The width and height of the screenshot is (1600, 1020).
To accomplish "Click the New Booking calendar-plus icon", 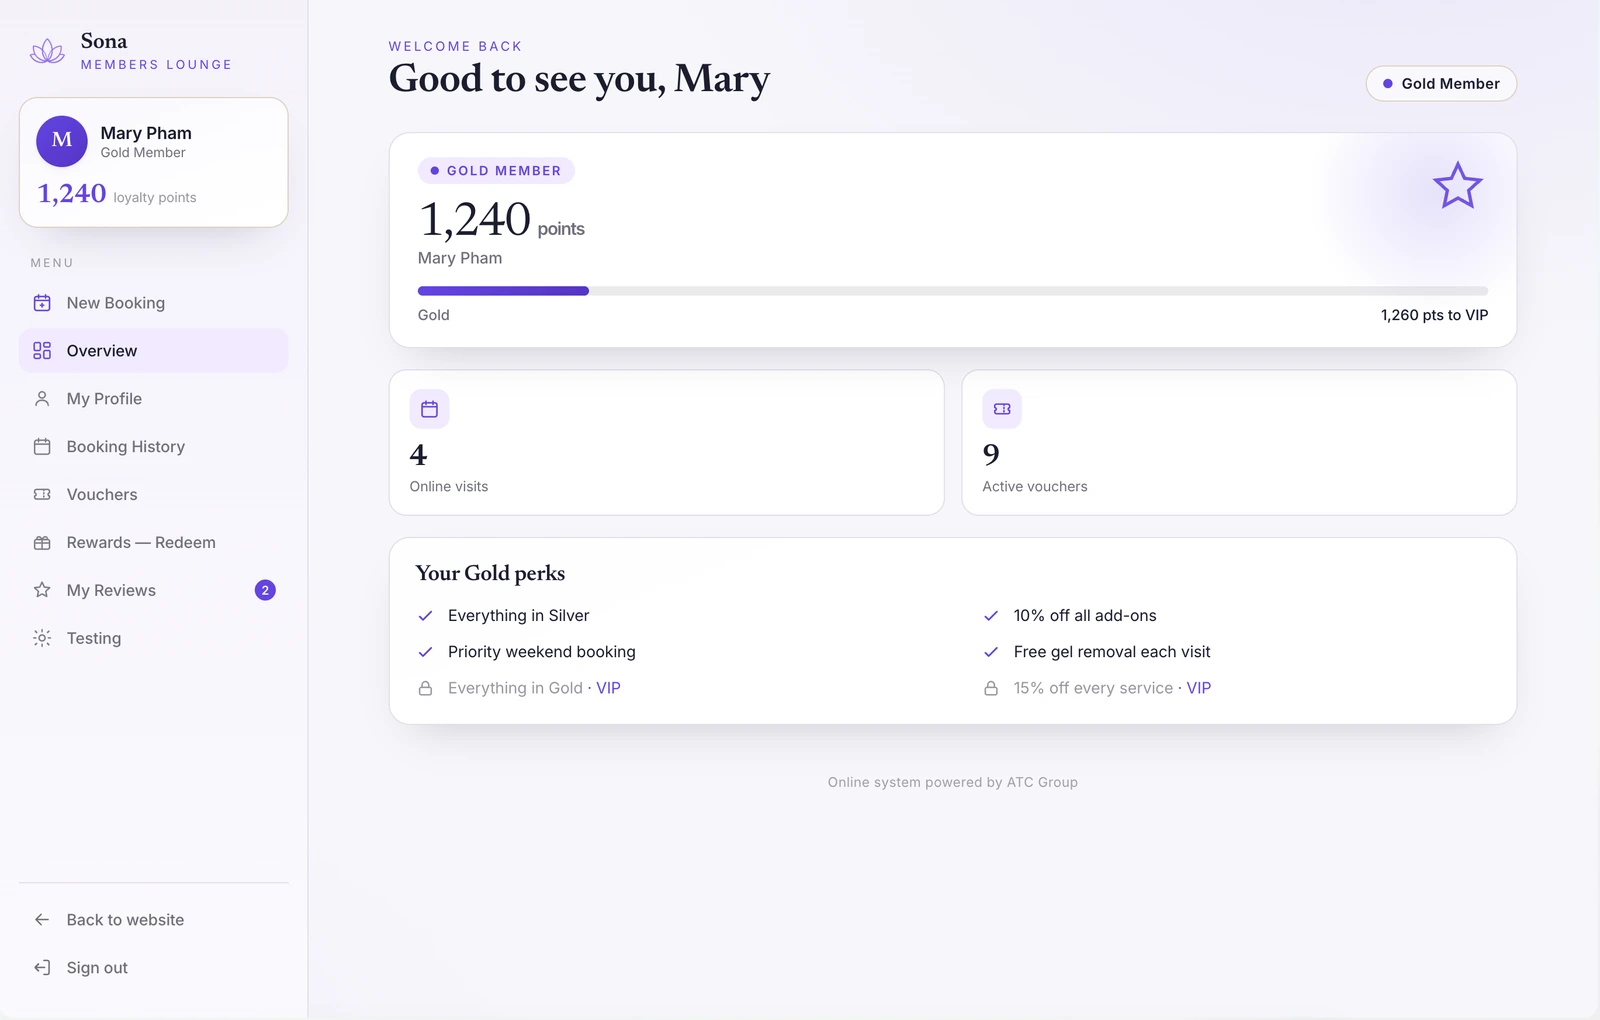I will [x=42, y=303].
